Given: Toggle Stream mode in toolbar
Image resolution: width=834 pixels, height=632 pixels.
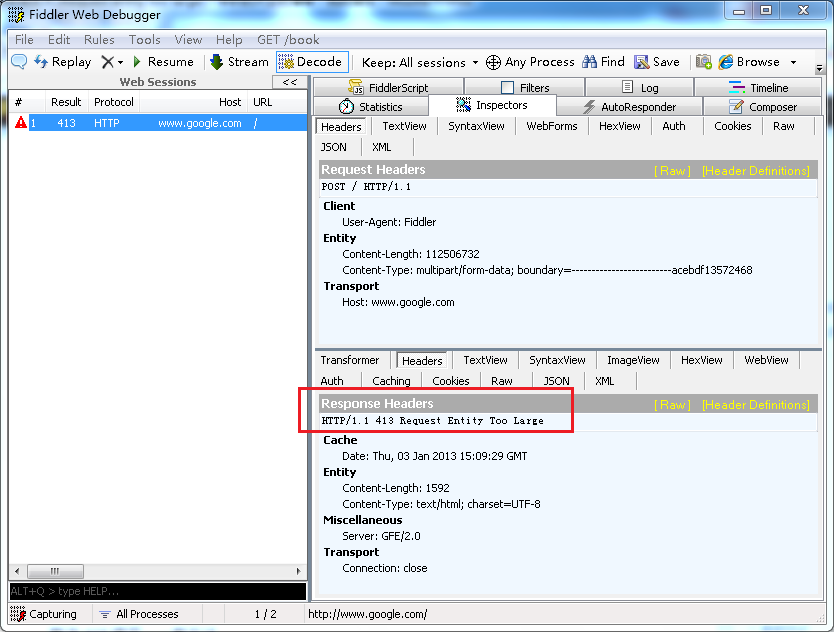Looking at the screenshot, I should point(238,62).
